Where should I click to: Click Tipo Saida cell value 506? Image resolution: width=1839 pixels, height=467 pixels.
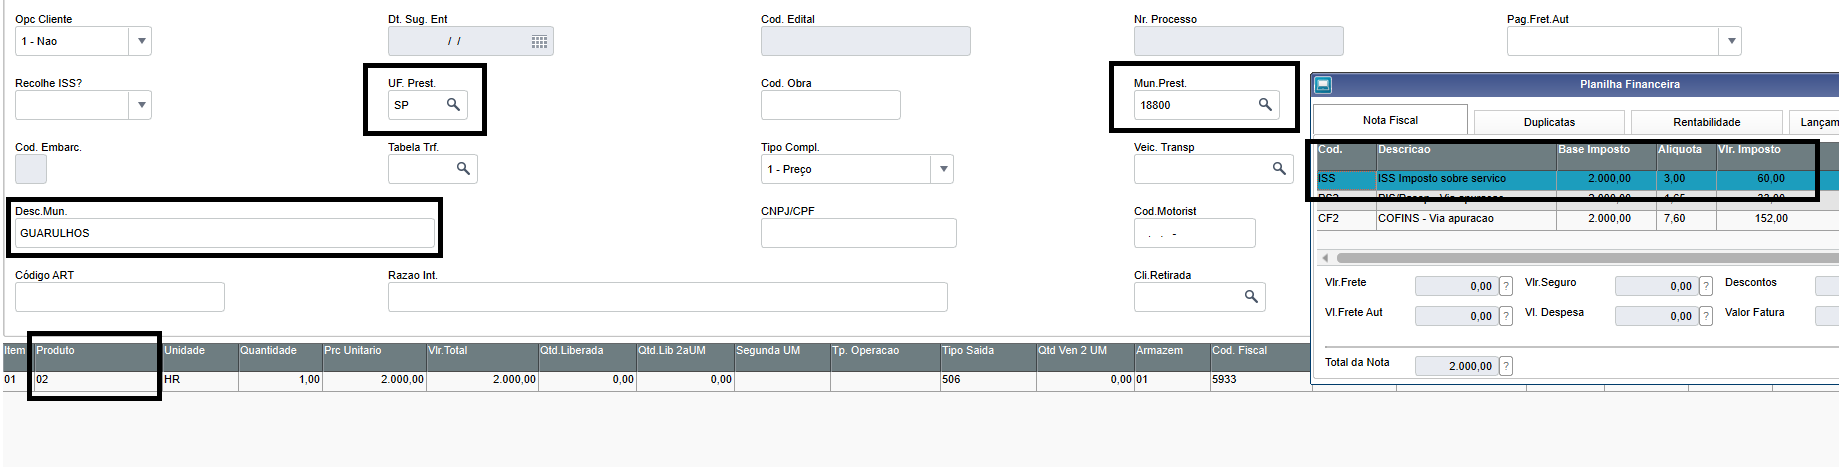(987, 380)
